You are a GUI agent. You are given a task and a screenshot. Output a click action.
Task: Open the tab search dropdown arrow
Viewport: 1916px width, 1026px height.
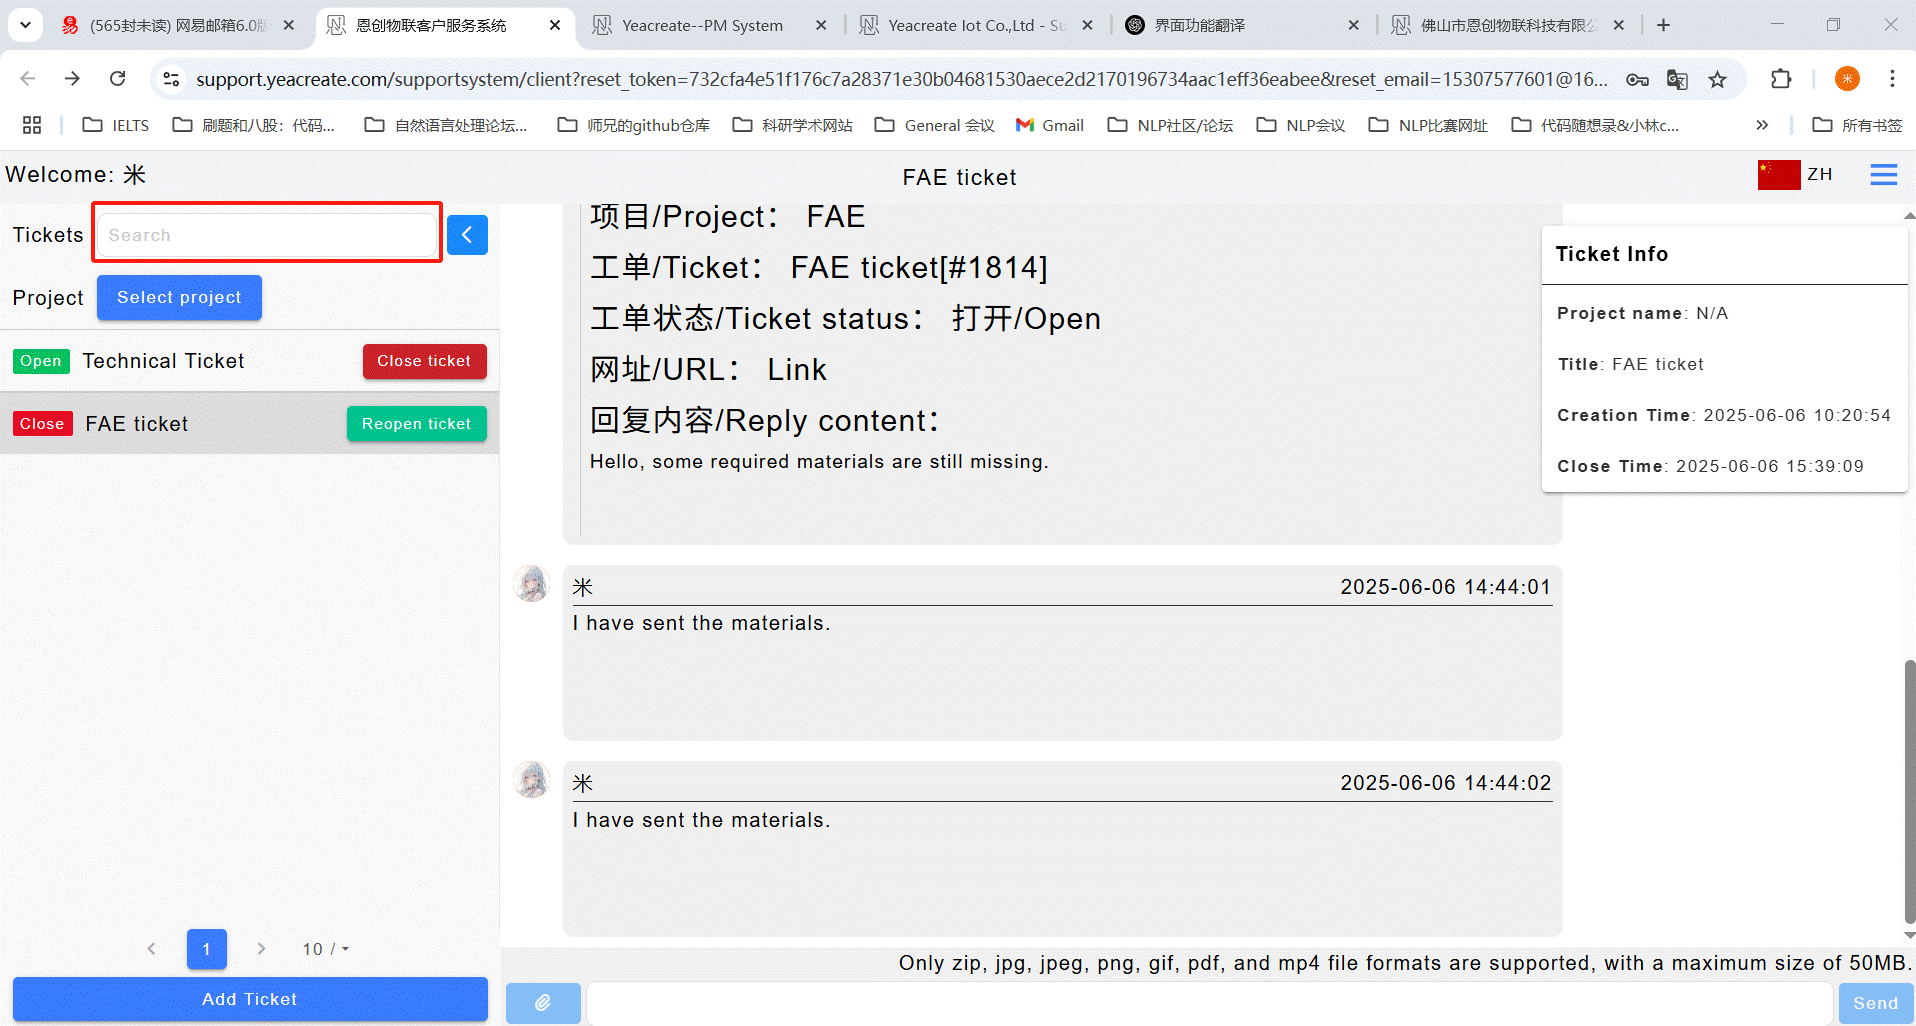tap(25, 25)
